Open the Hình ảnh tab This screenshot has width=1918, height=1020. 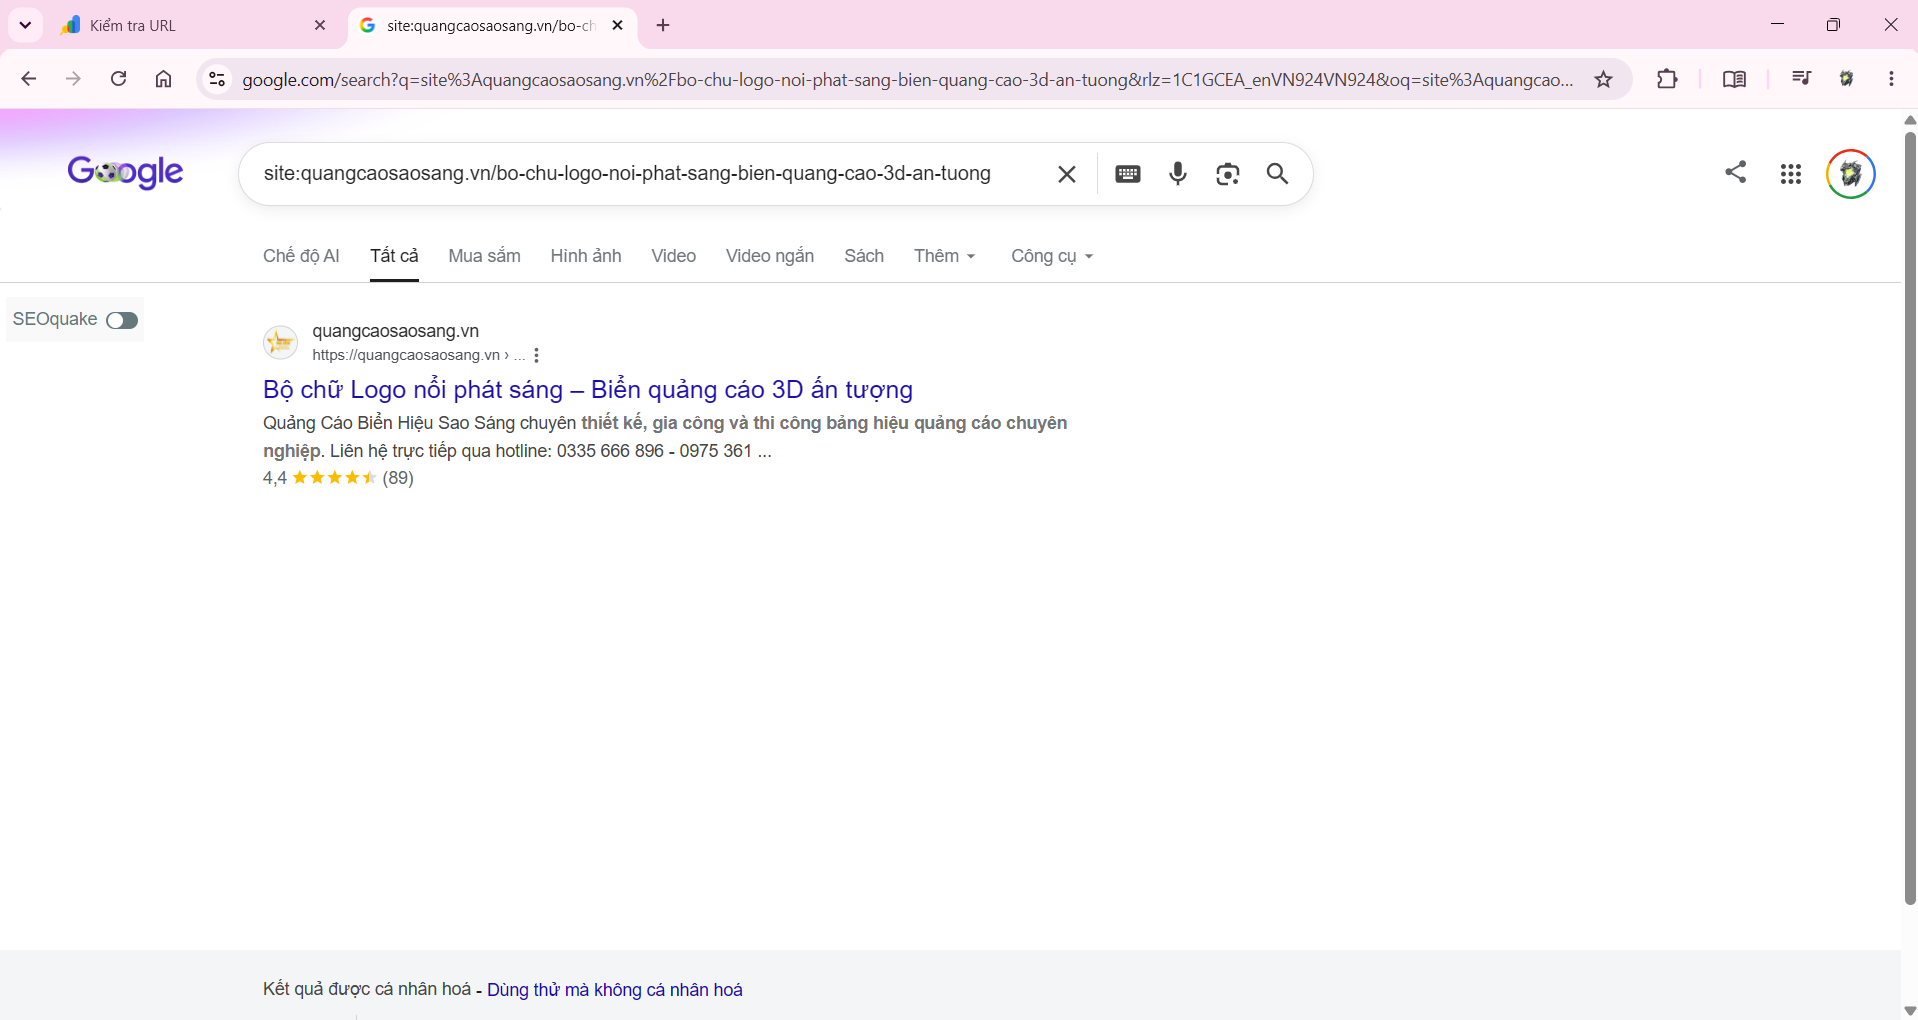click(586, 256)
